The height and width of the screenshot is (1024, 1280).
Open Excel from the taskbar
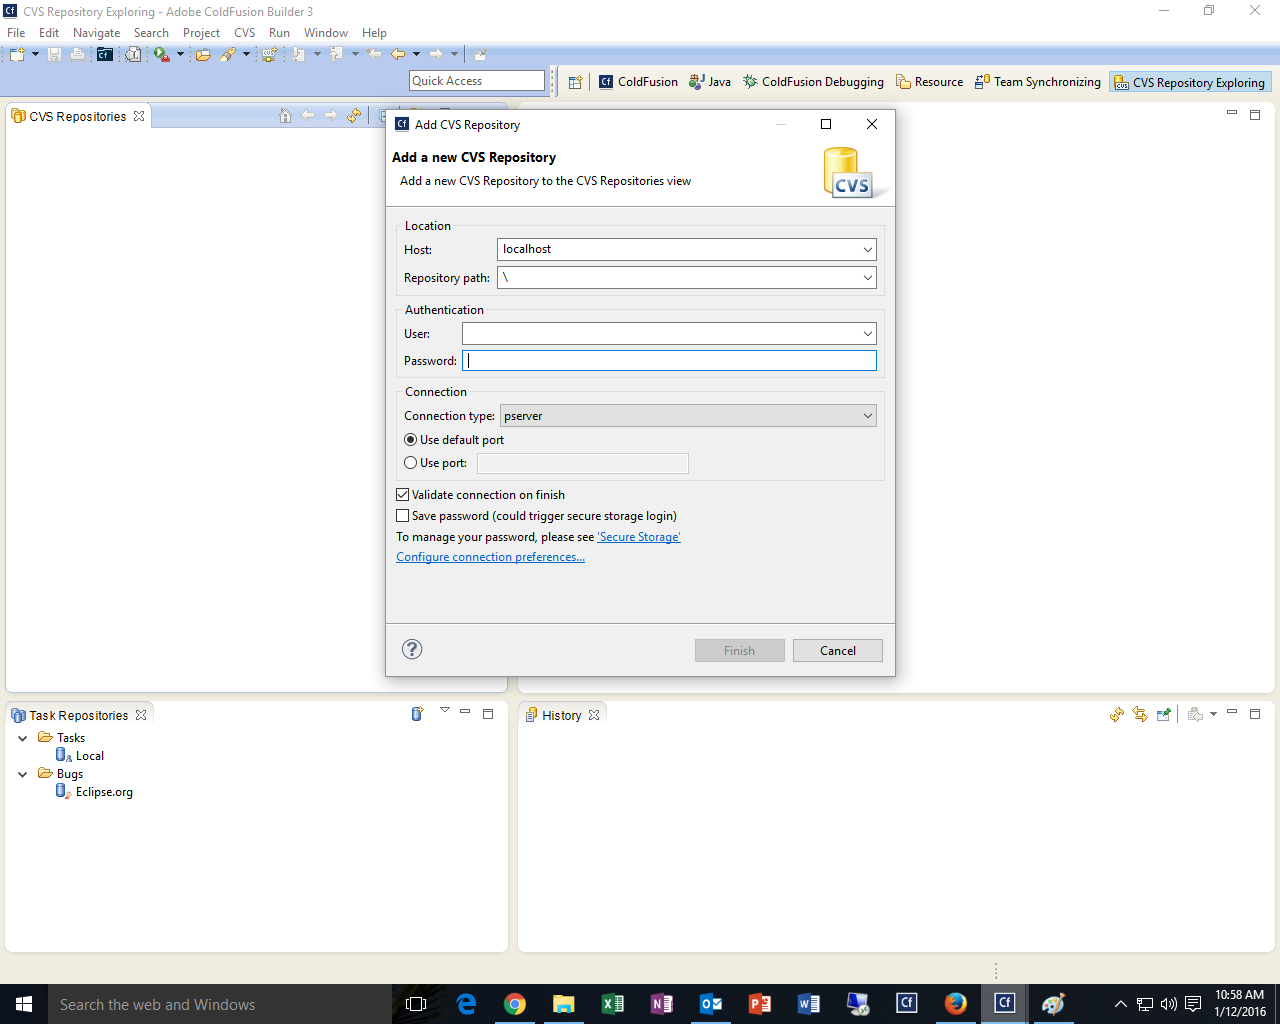[x=613, y=1004]
